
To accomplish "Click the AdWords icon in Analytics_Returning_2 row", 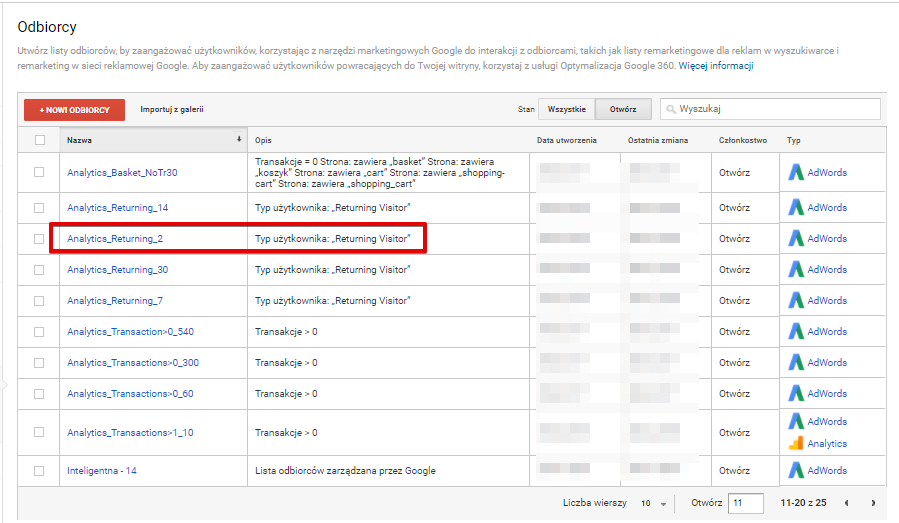I will [x=796, y=238].
